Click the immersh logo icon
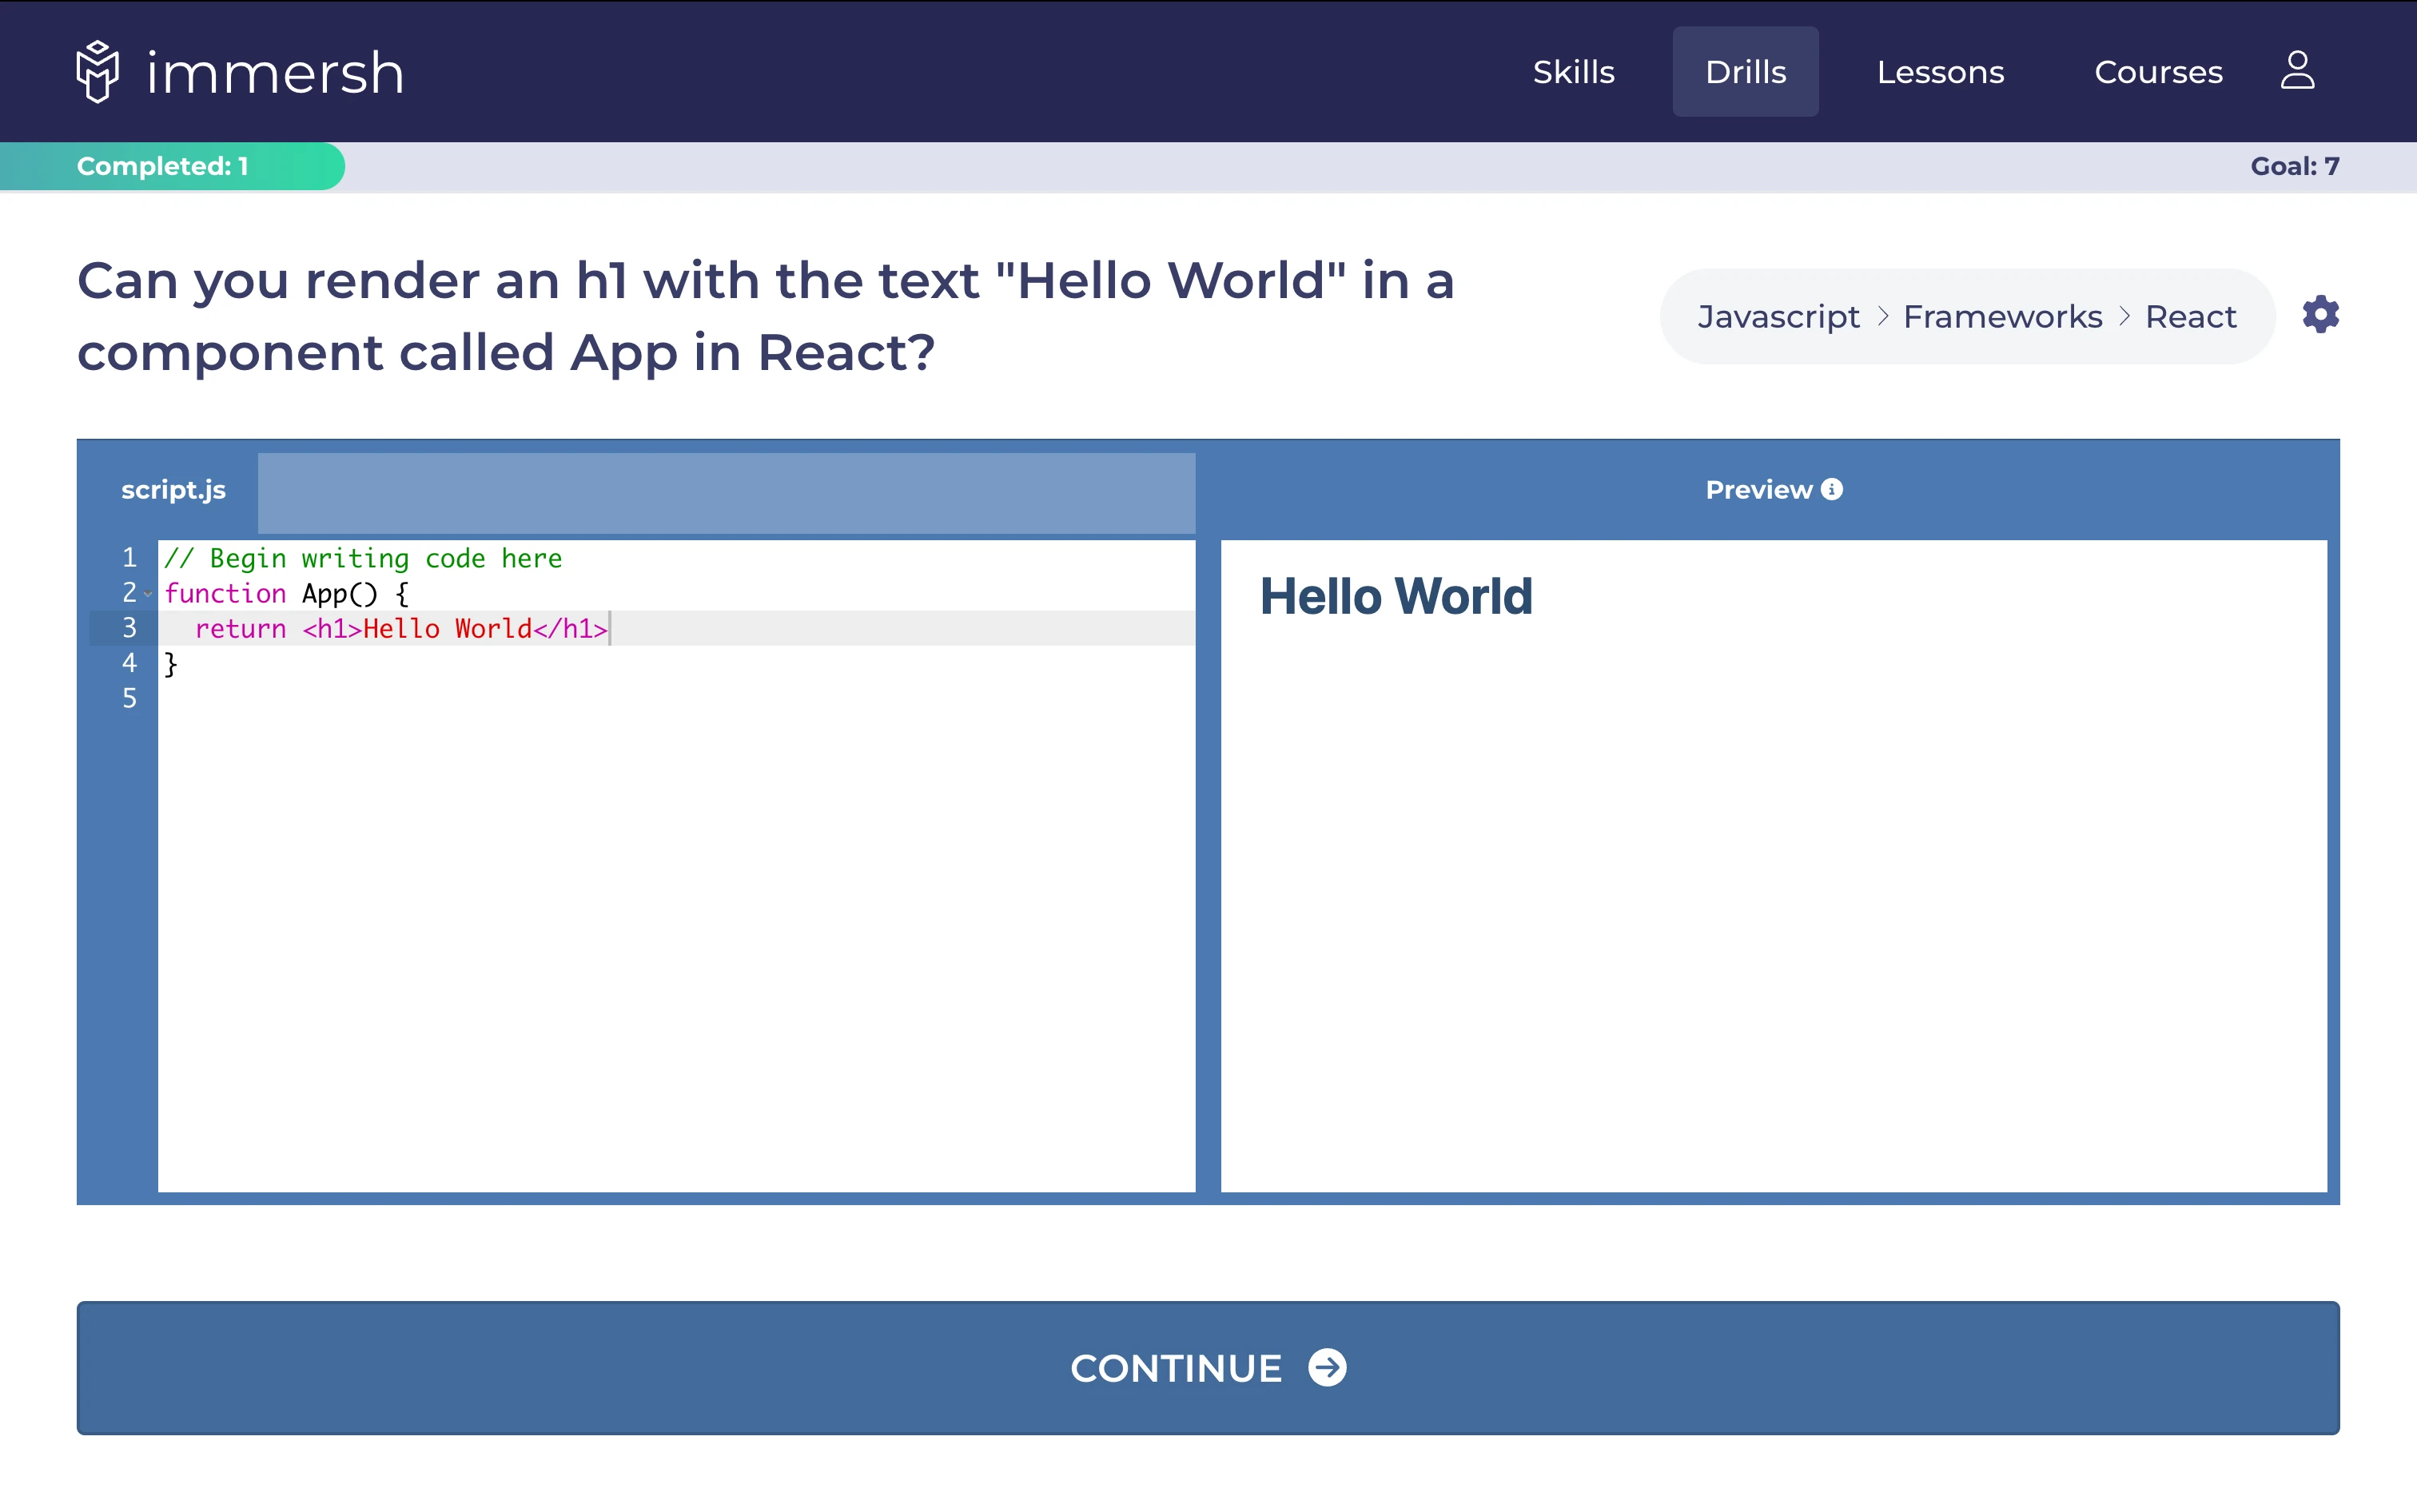2417x1512 pixels. click(x=97, y=72)
